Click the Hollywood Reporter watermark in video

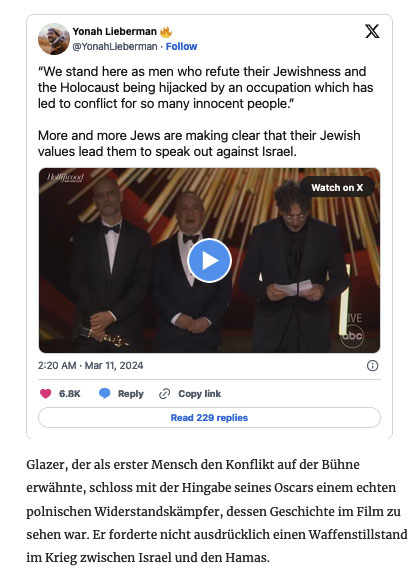(x=65, y=178)
